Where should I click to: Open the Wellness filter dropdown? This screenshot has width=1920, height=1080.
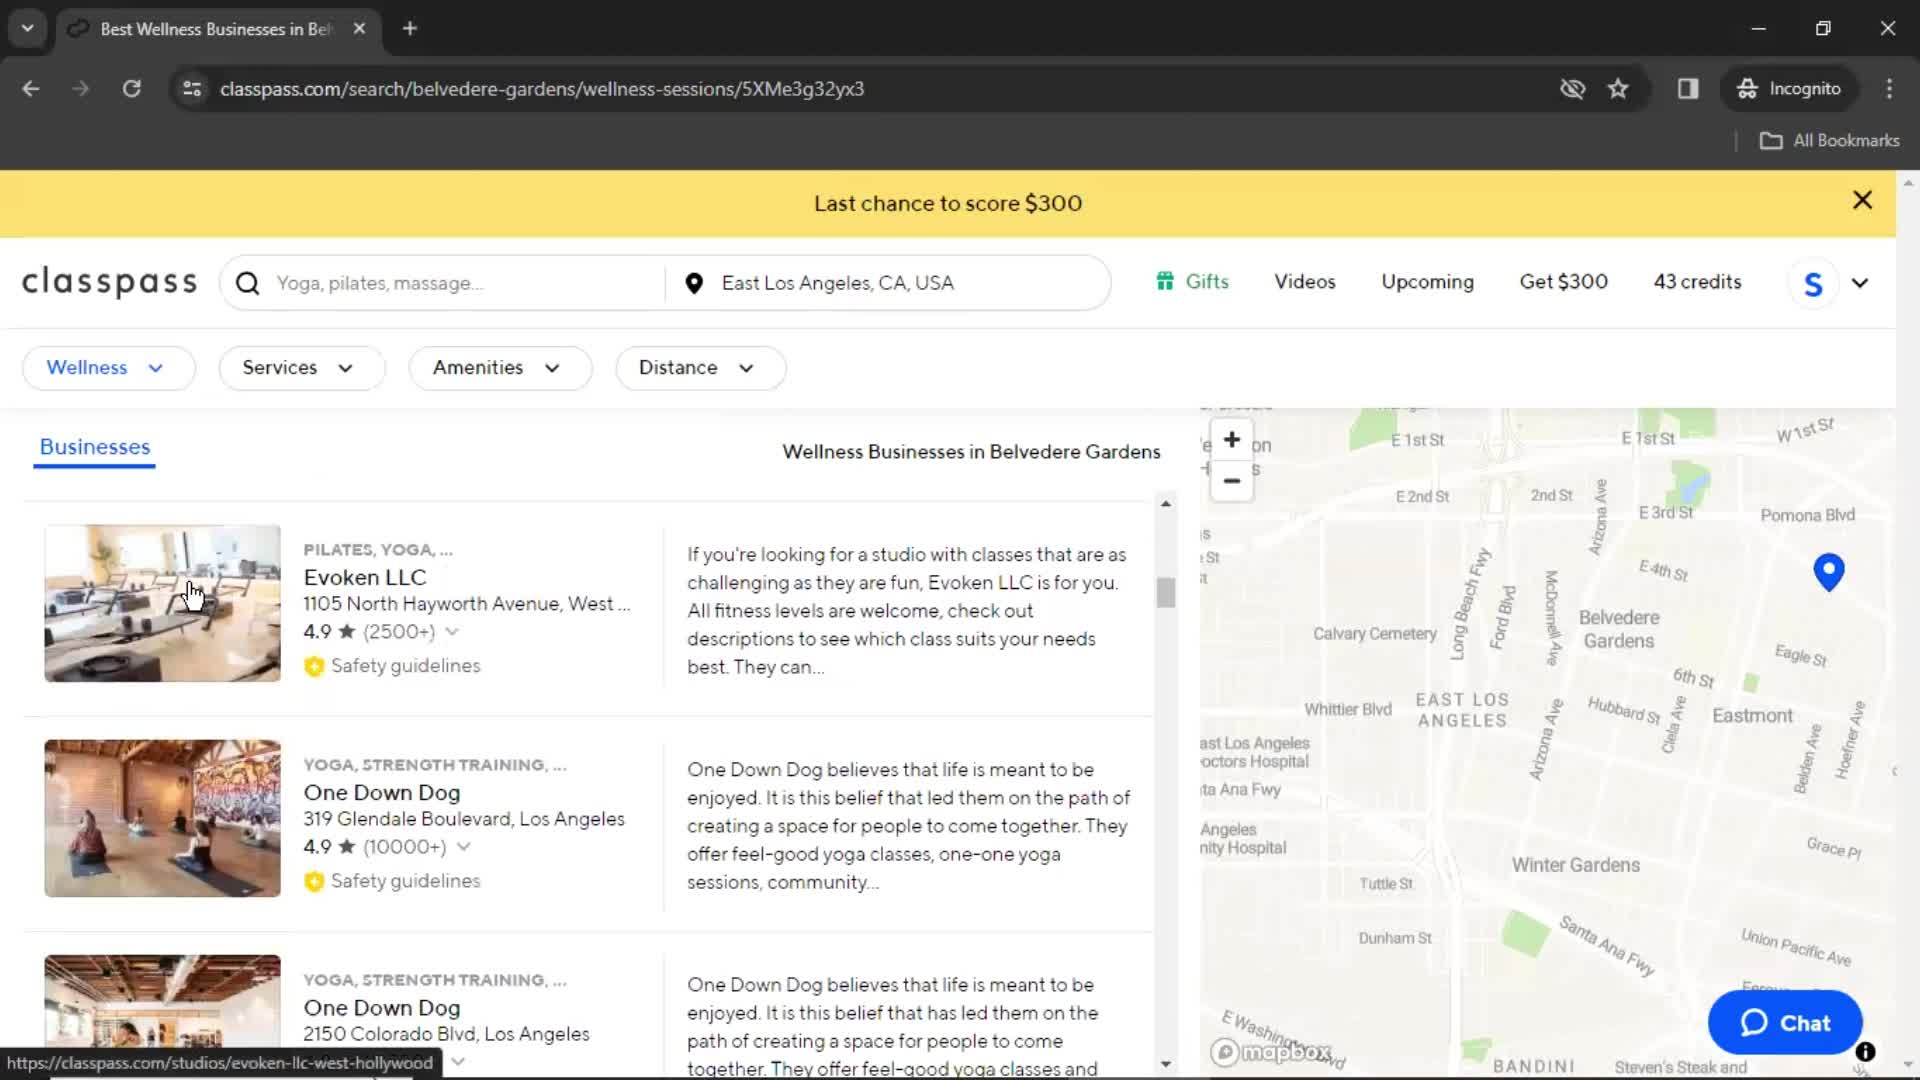[108, 368]
